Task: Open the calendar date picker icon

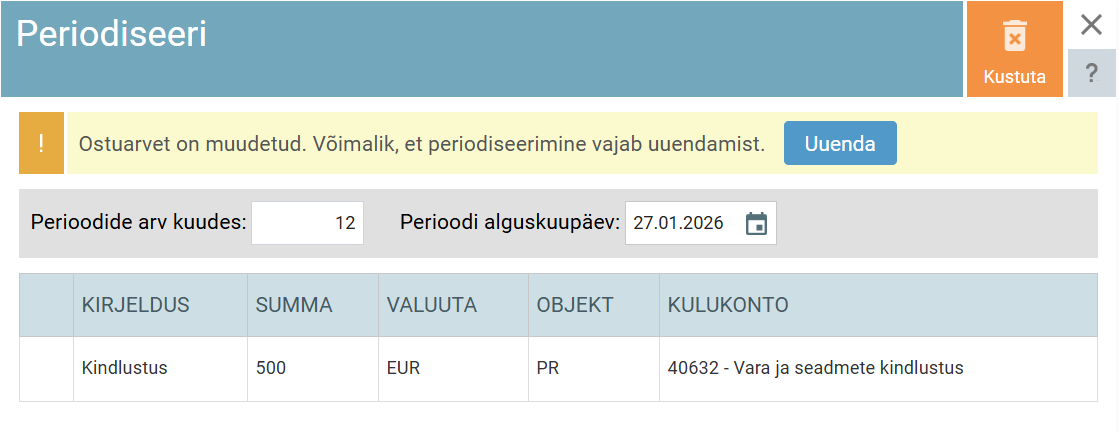Action: [x=756, y=223]
